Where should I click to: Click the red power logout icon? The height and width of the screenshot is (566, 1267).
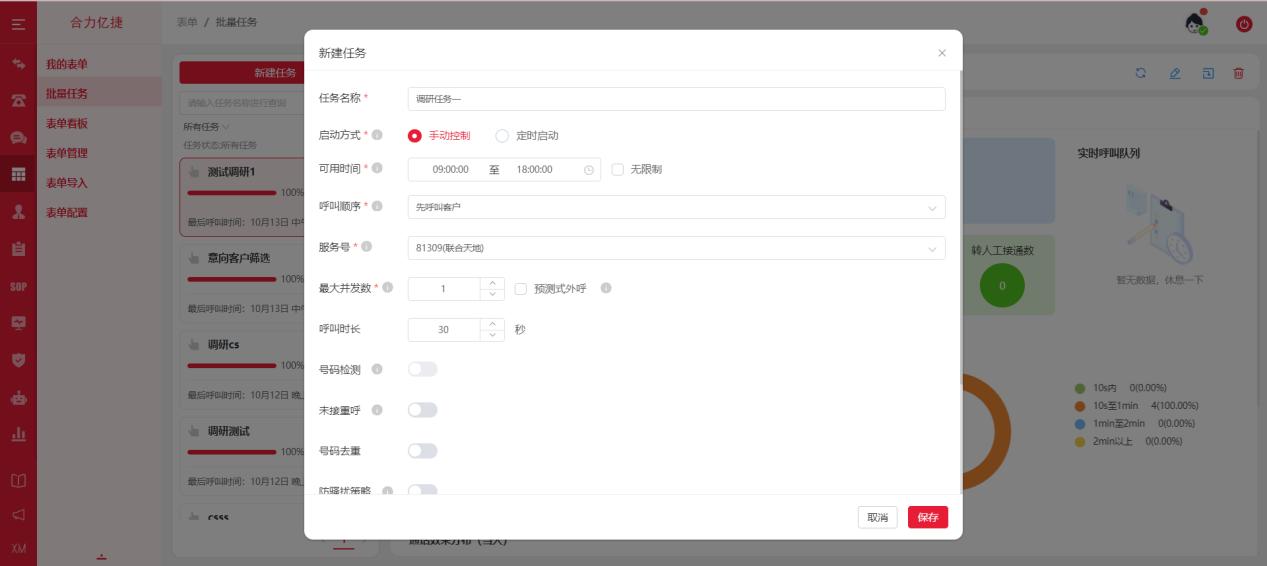tap(1244, 24)
